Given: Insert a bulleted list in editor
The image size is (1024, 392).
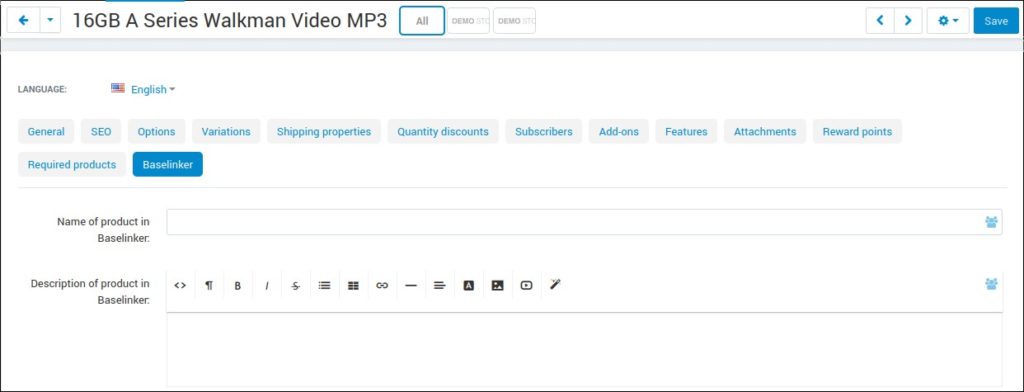Looking at the screenshot, I should pos(324,286).
